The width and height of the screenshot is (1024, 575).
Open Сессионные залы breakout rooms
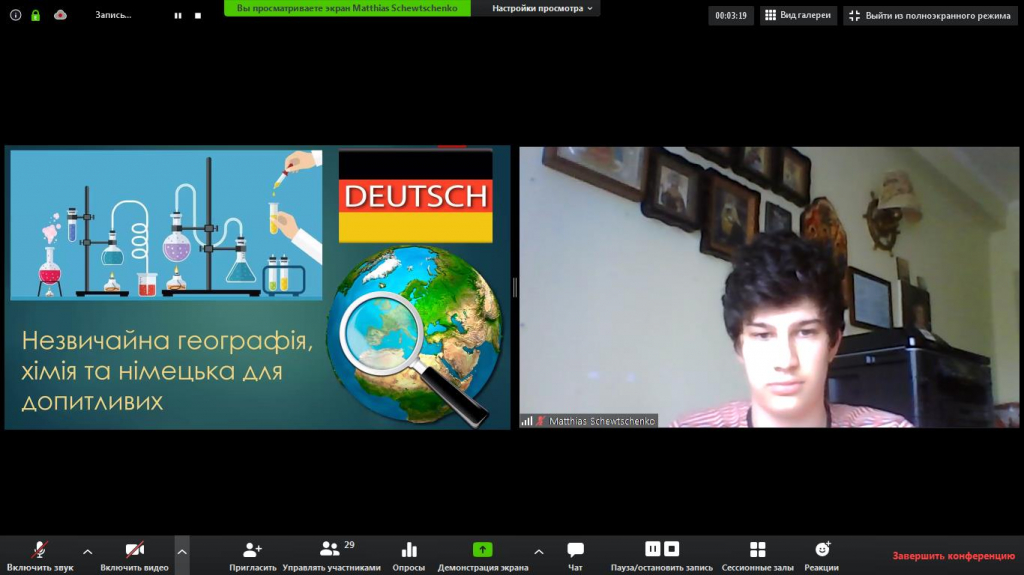click(758, 556)
